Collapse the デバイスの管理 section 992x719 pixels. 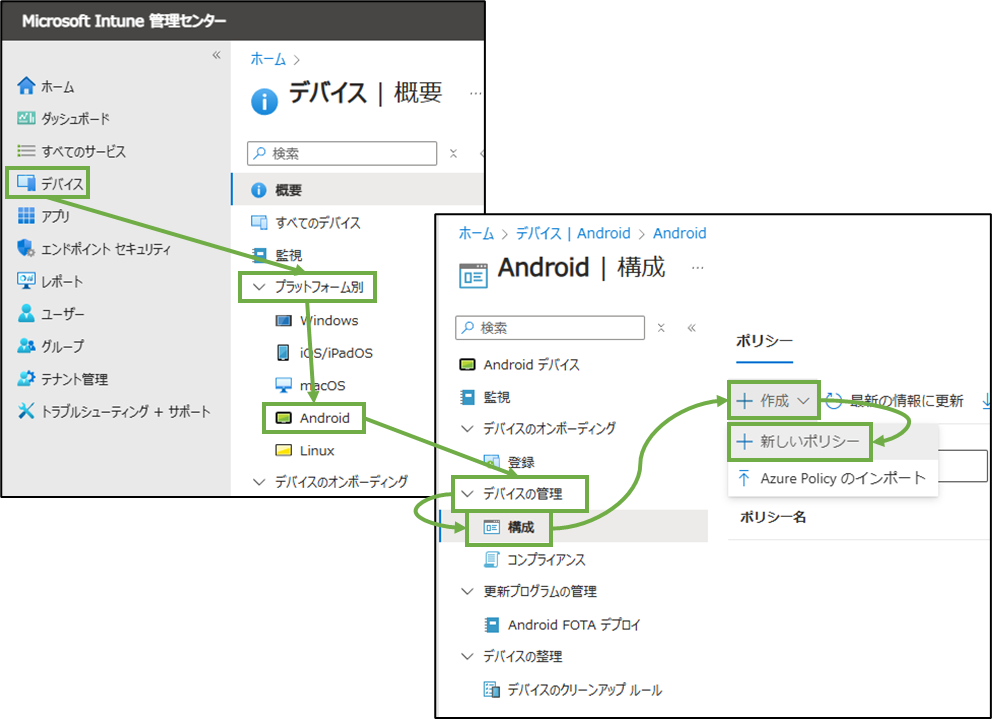point(467,494)
